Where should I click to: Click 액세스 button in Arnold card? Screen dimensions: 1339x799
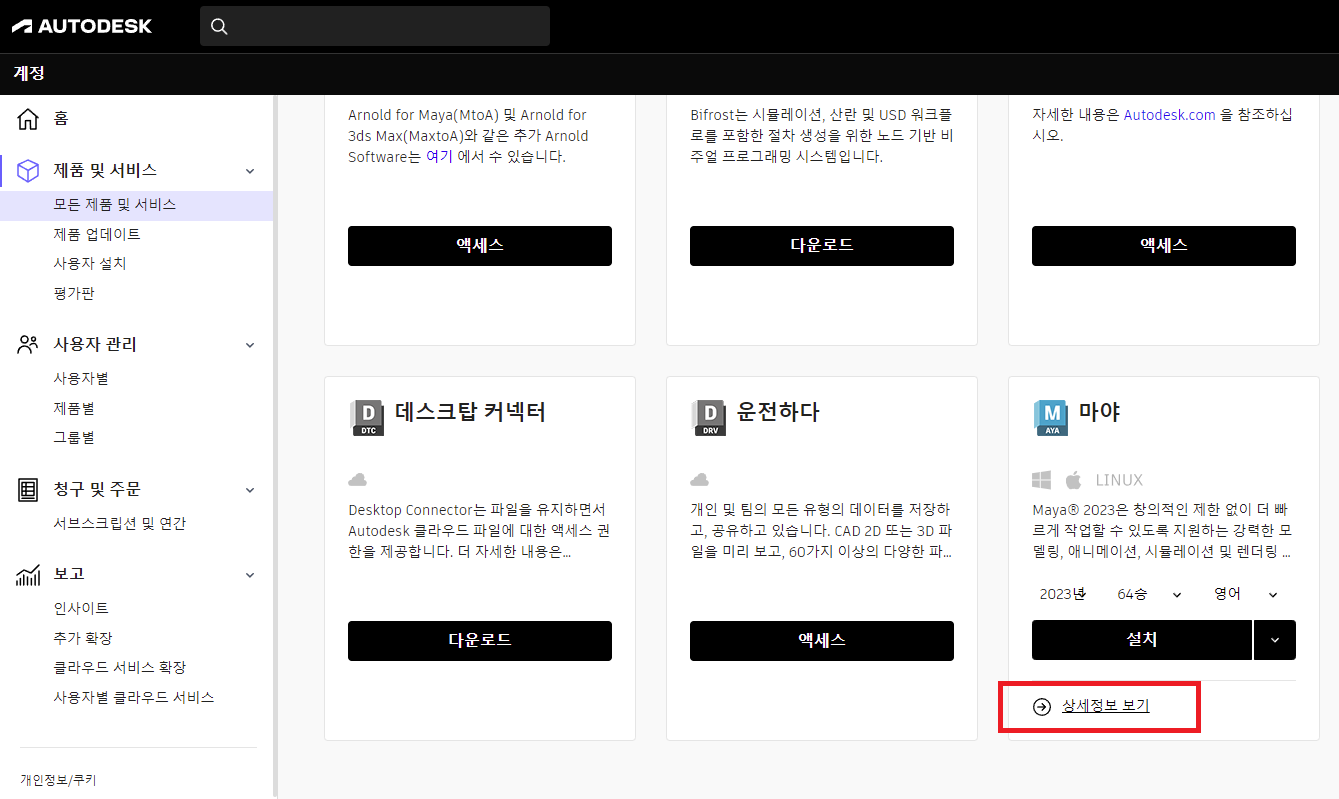[480, 246]
